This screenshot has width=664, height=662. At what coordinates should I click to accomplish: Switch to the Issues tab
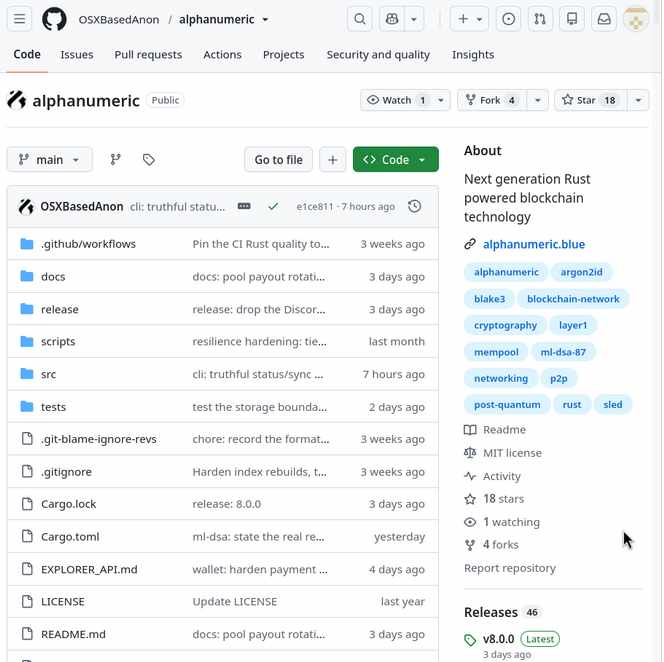tap(77, 55)
